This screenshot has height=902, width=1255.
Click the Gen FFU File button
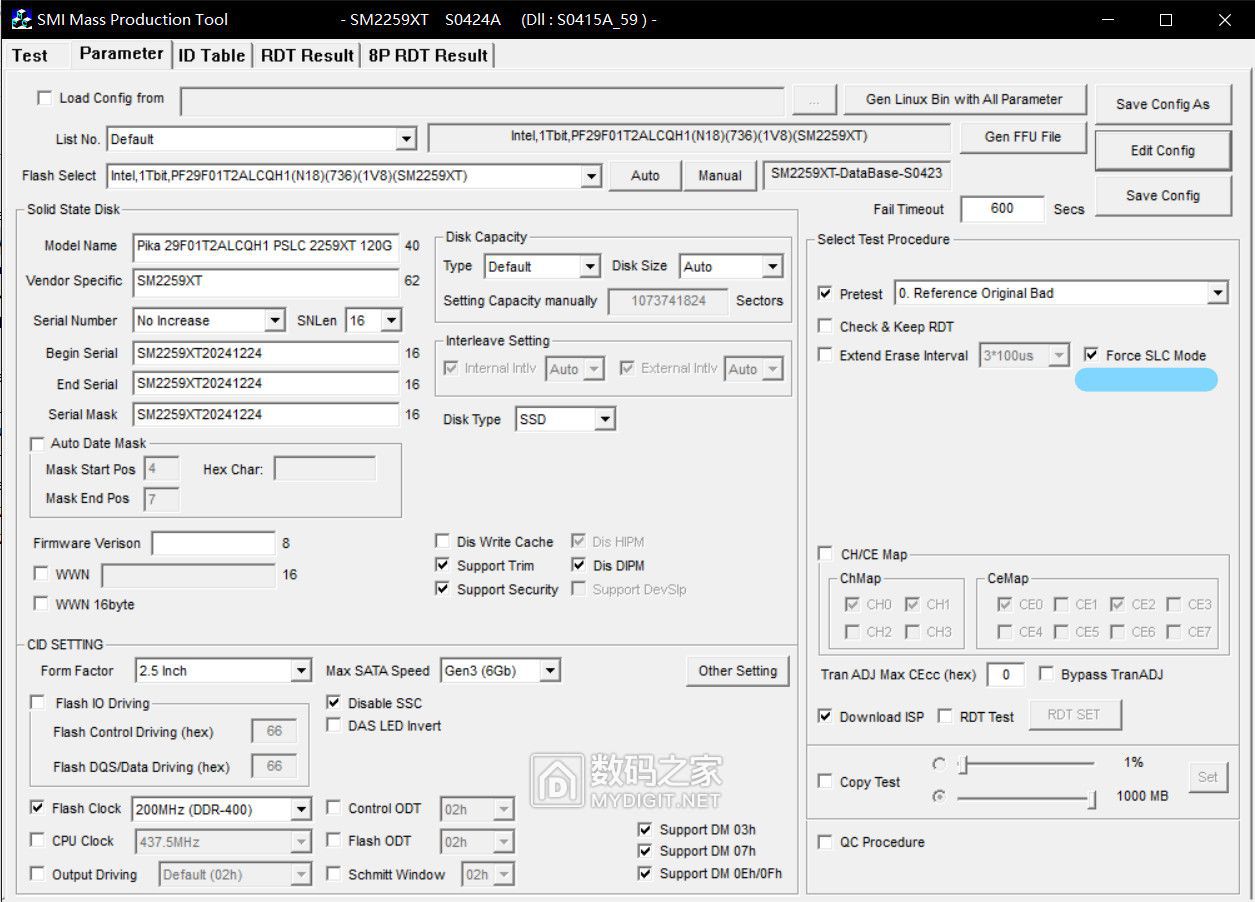pyautogui.click(x=1023, y=137)
